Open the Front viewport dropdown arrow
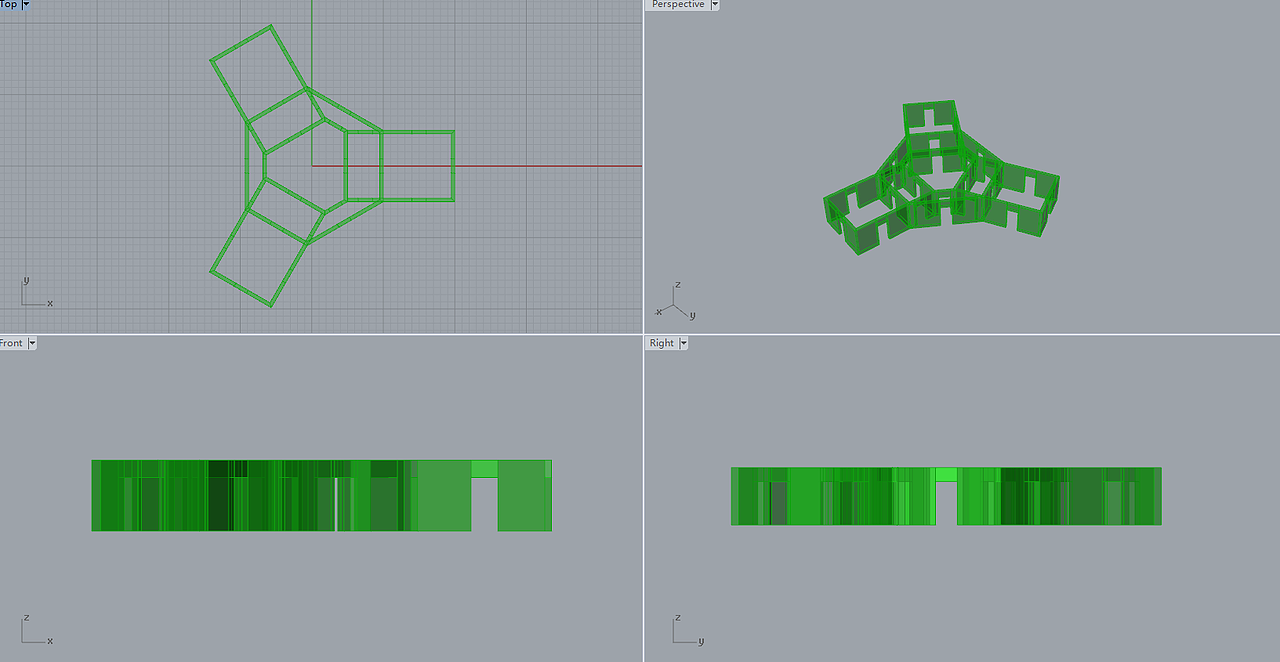This screenshot has width=1280, height=662. click(x=32, y=343)
